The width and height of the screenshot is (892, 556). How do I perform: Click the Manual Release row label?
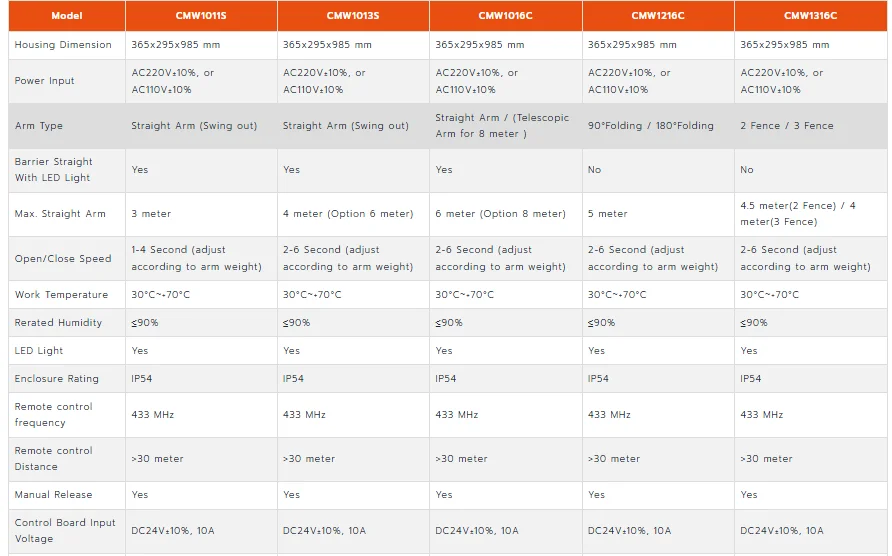53,495
